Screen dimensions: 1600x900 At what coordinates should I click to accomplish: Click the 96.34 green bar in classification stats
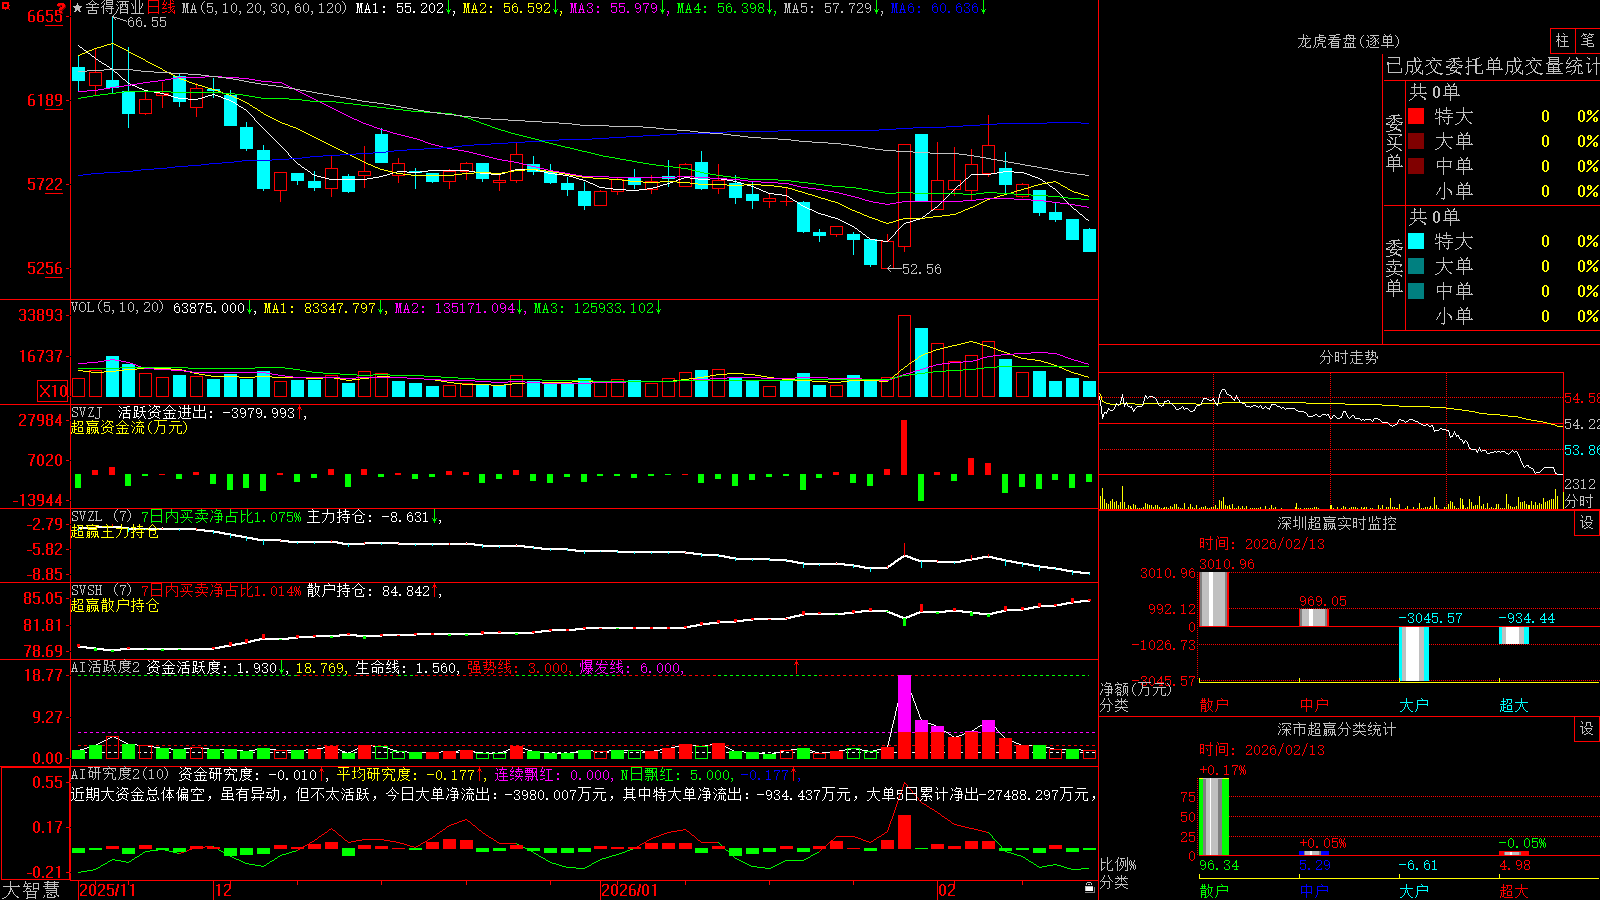click(1214, 817)
